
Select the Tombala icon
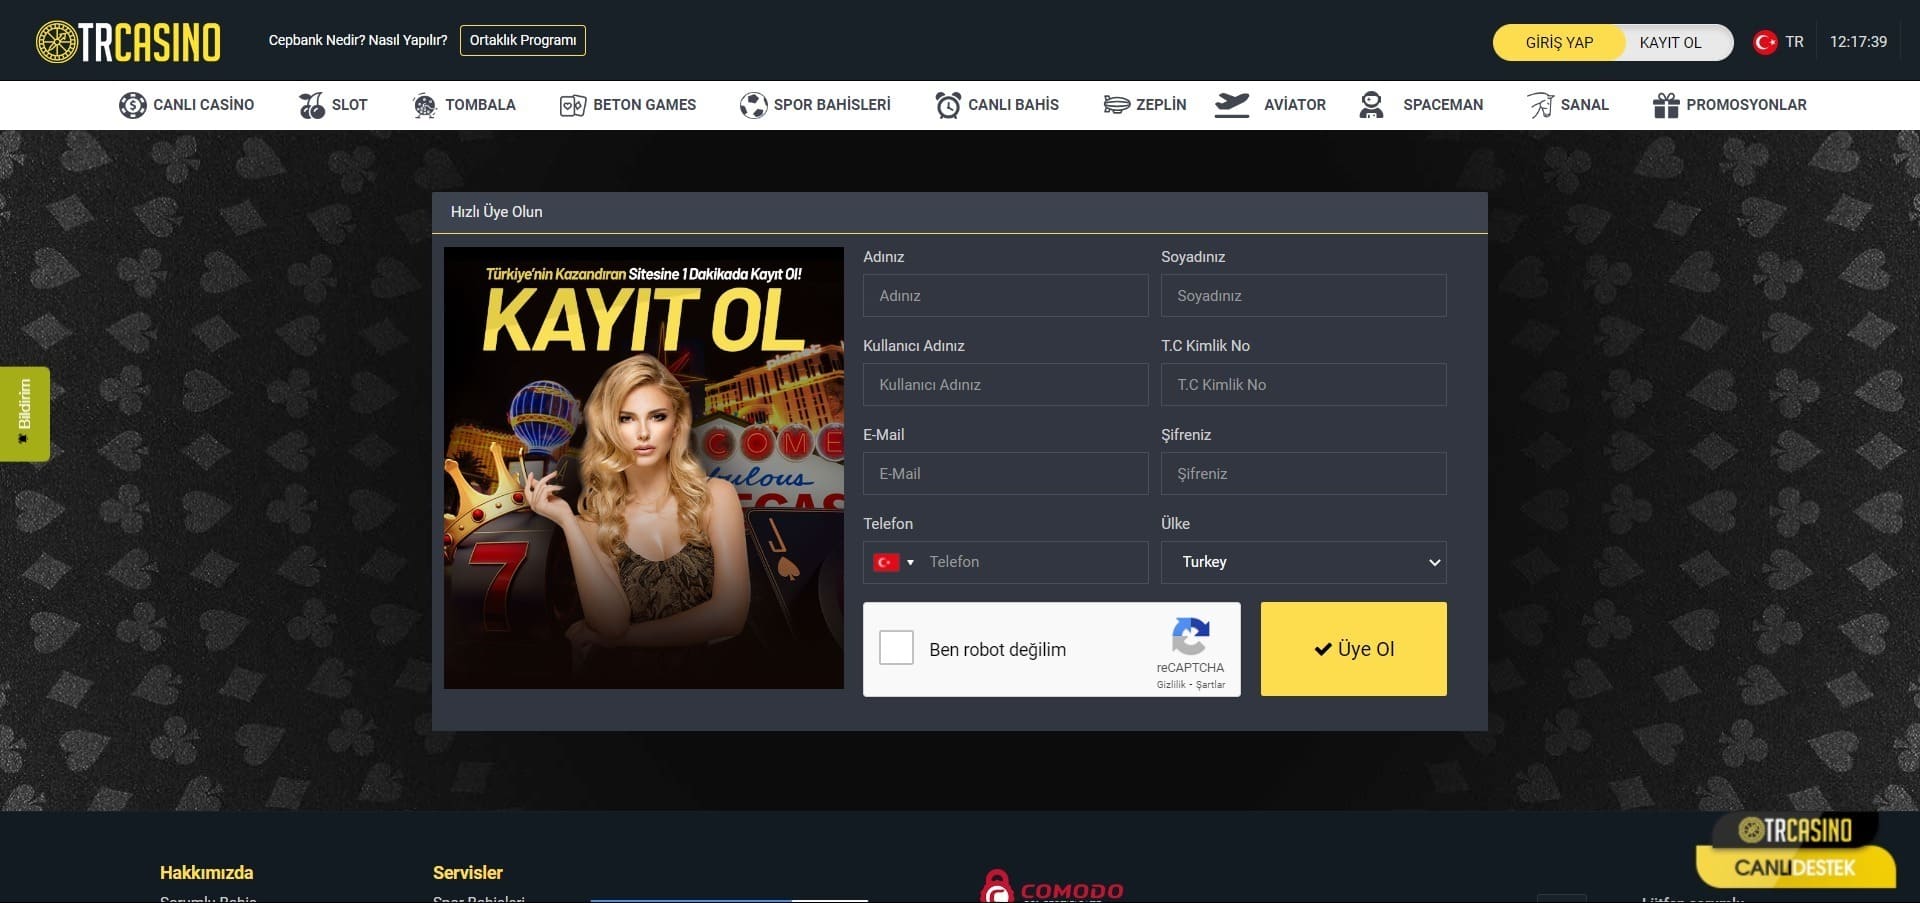tap(425, 105)
